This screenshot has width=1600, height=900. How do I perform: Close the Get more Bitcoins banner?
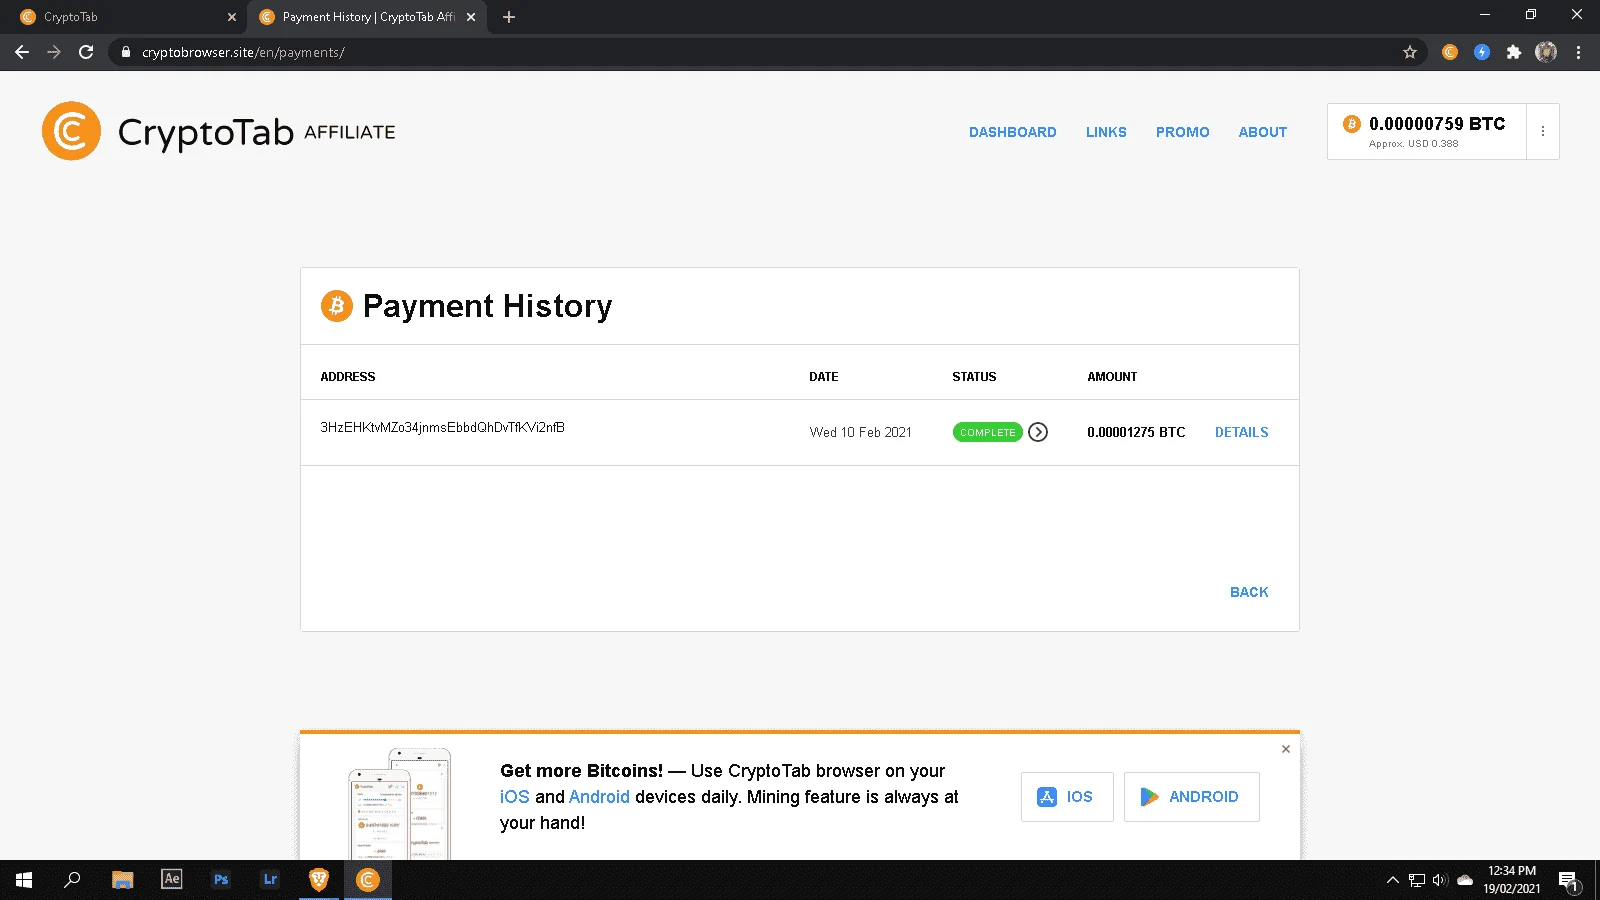coord(1286,749)
